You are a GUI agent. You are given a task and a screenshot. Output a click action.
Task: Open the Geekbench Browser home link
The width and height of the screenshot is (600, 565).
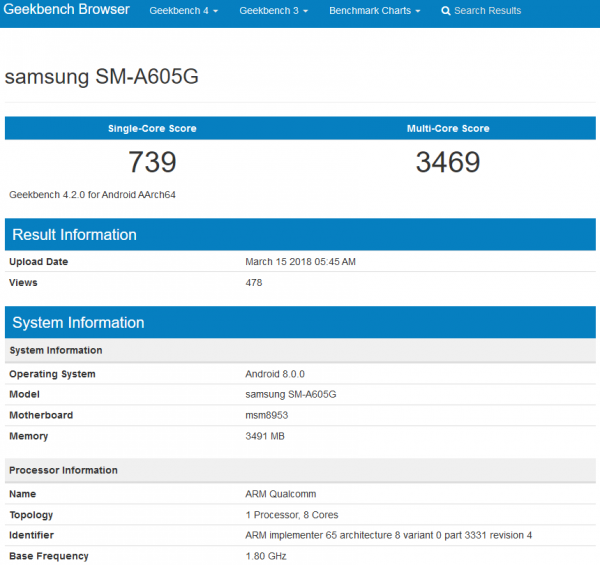(x=66, y=9)
